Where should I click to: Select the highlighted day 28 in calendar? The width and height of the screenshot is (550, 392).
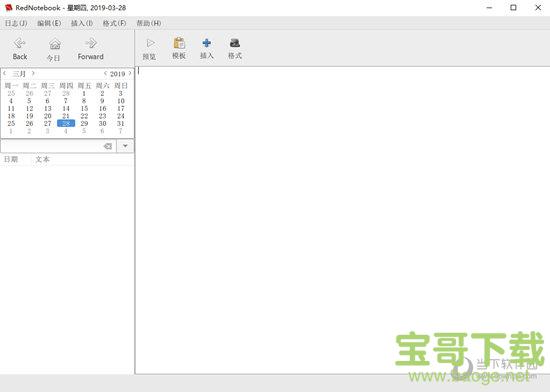pyautogui.click(x=66, y=123)
